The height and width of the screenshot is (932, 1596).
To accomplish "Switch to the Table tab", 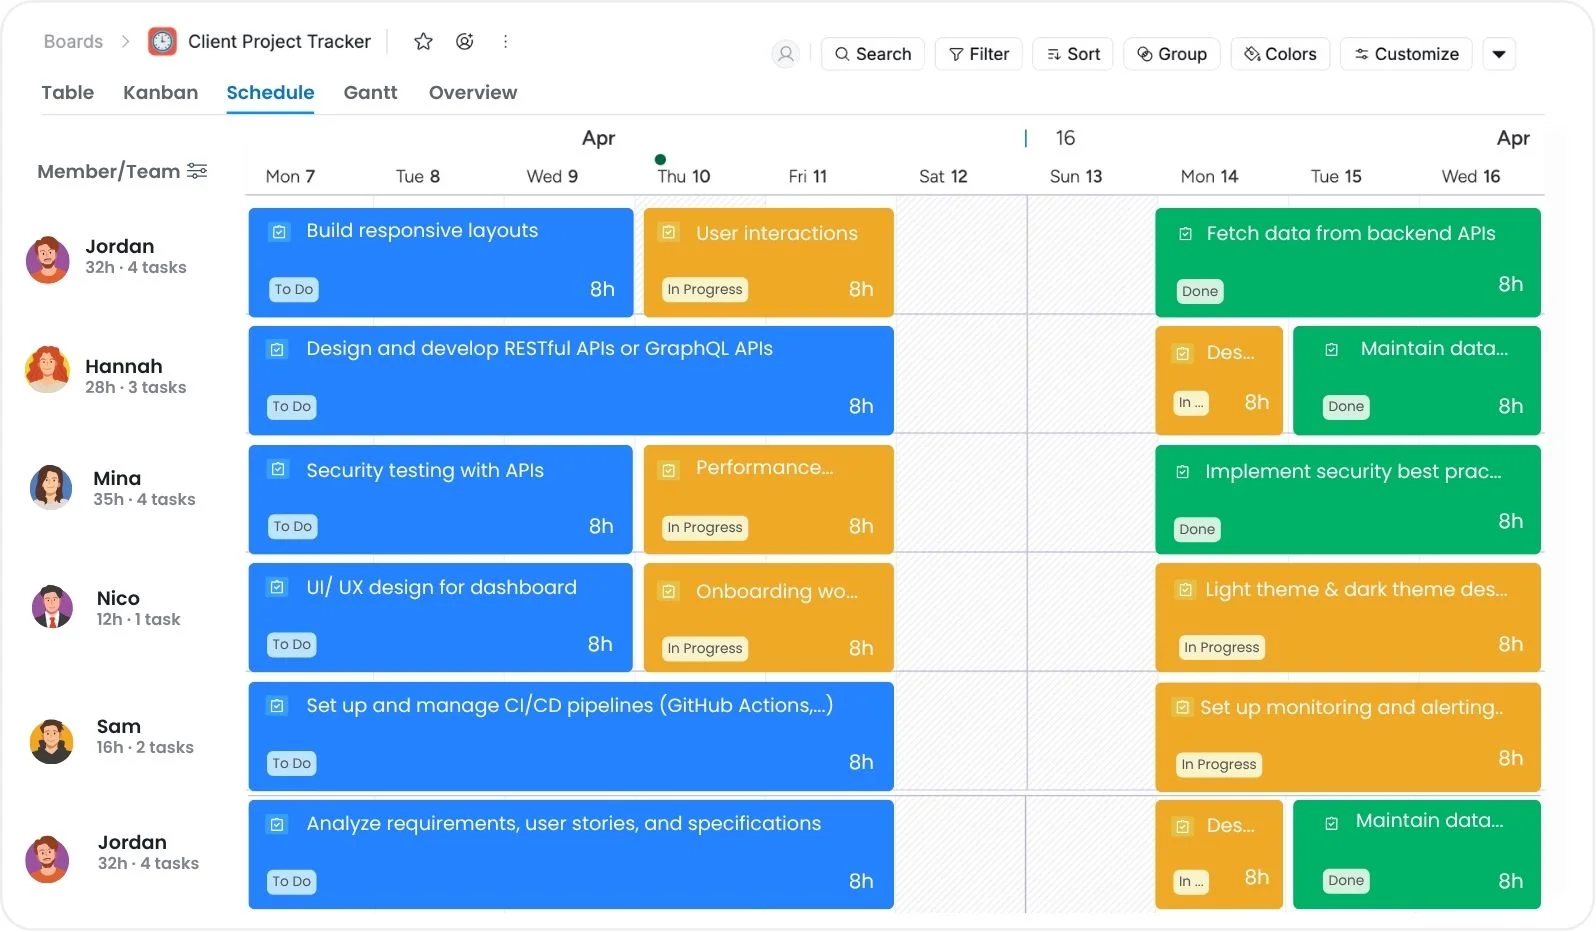I will pos(68,93).
